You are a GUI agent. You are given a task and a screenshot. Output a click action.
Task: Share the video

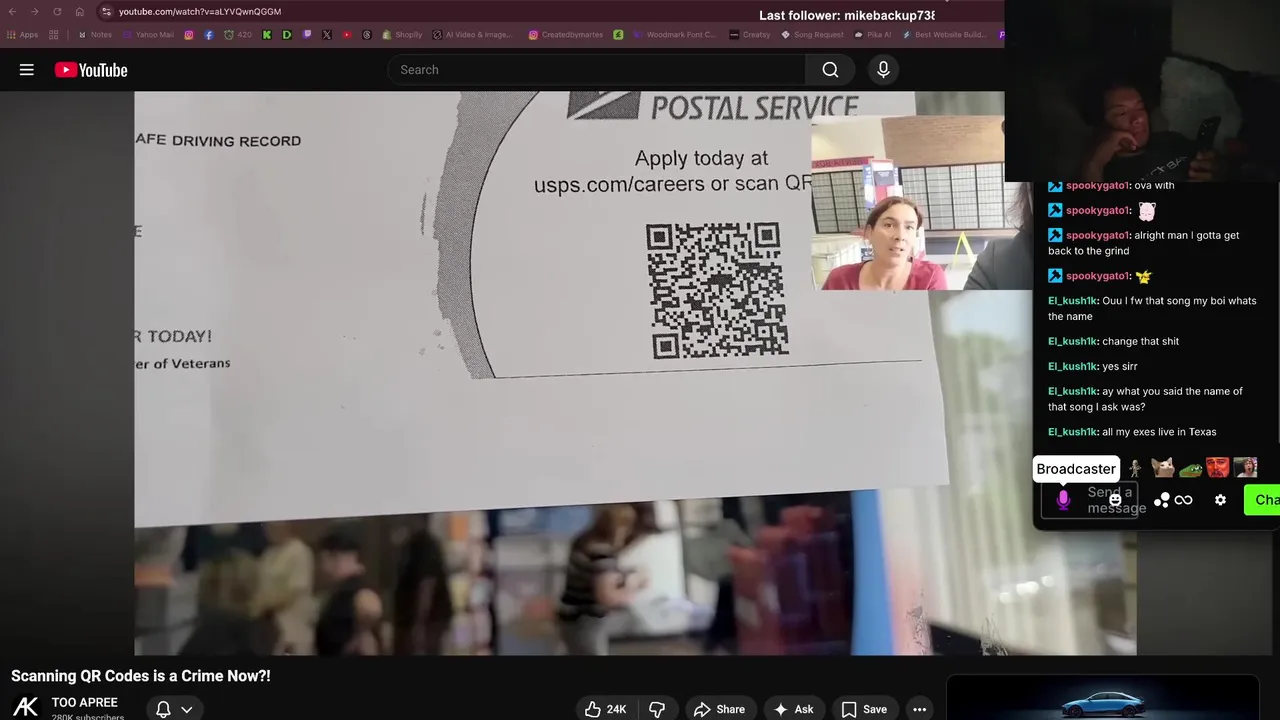(719, 709)
